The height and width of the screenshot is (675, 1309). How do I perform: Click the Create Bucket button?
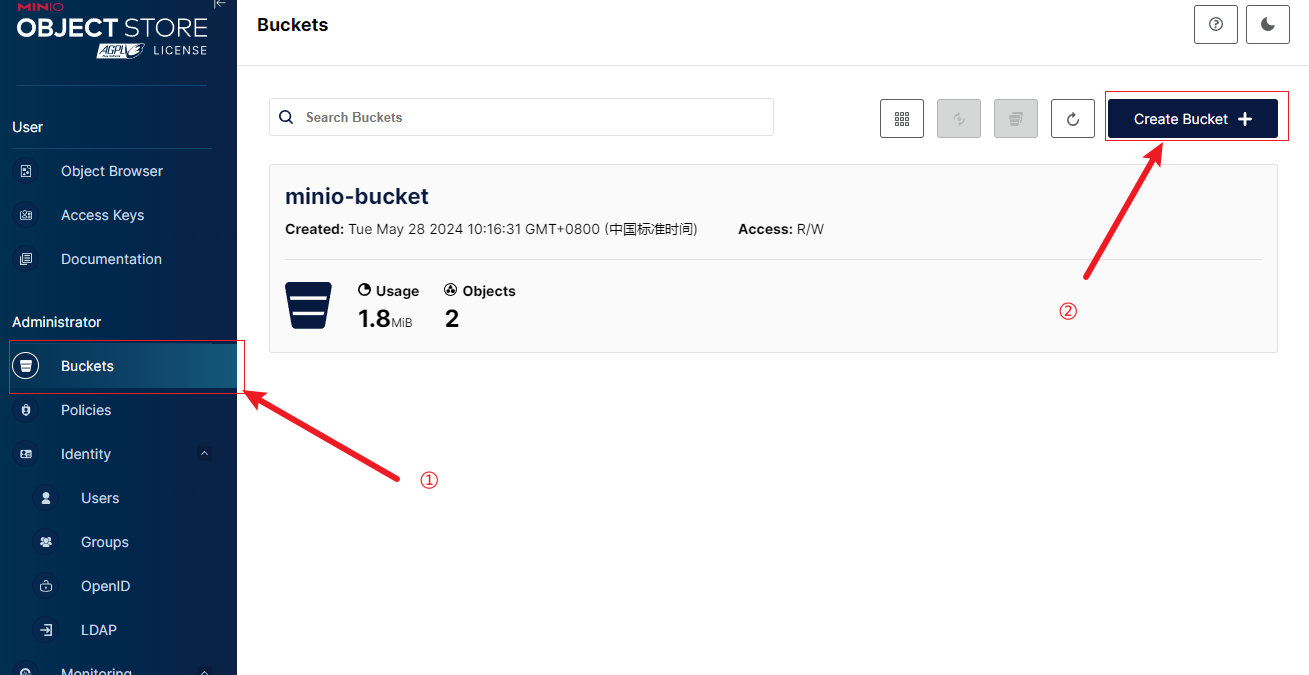click(1193, 119)
